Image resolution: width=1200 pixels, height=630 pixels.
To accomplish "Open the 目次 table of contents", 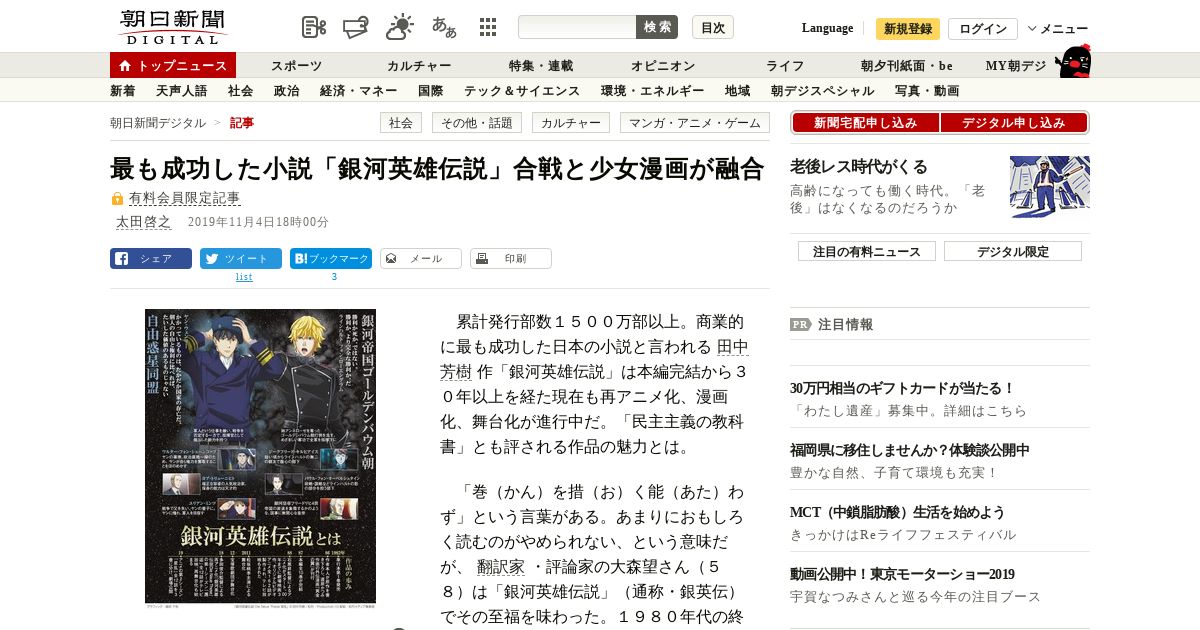I will click(x=713, y=27).
